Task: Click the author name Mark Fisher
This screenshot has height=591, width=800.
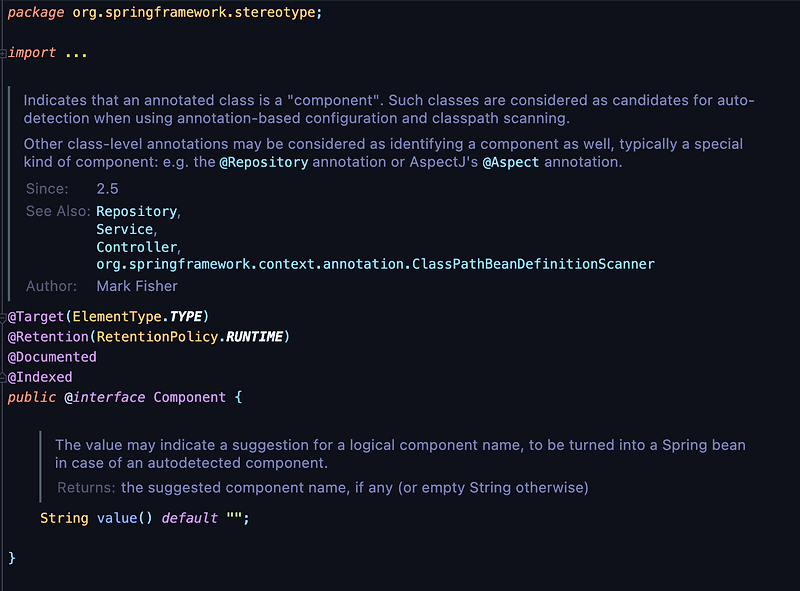Action: tap(137, 285)
